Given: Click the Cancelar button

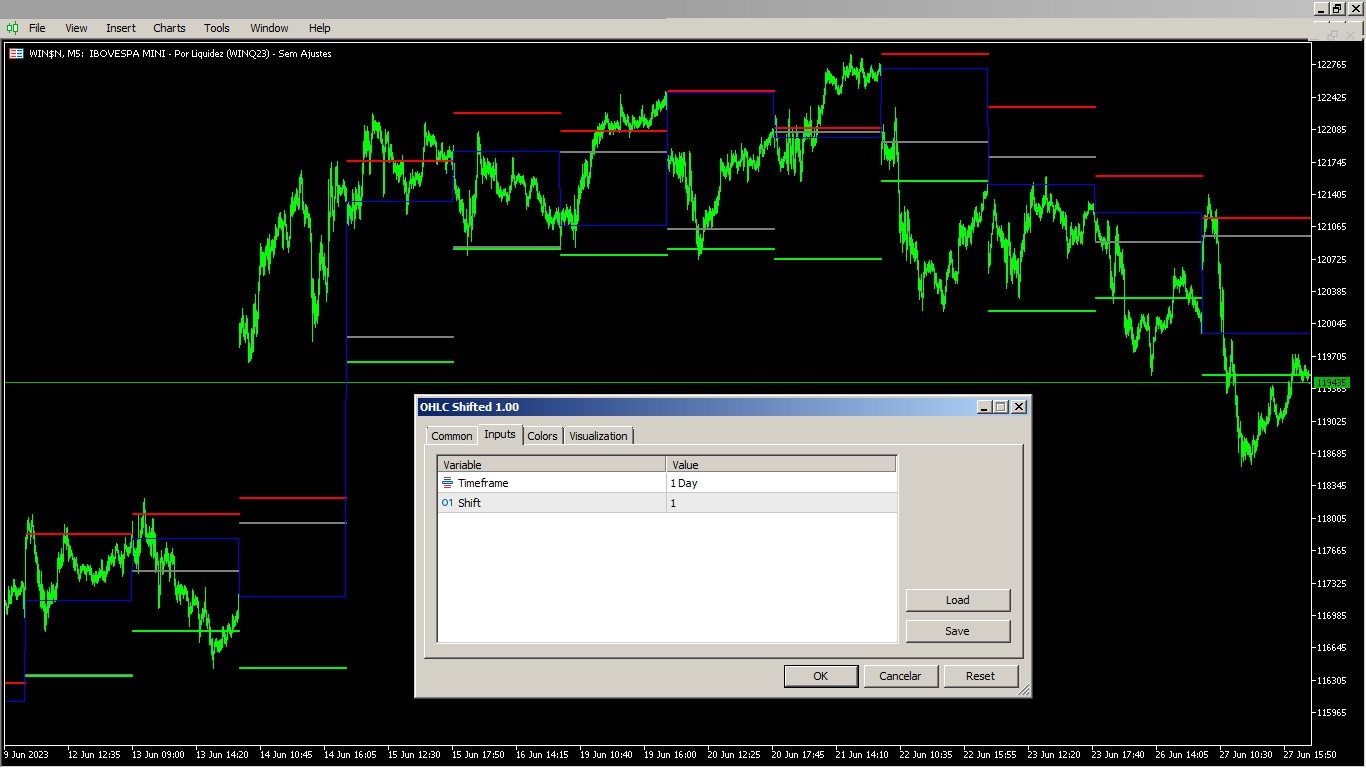Looking at the screenshot, I should tap(900, 676).
